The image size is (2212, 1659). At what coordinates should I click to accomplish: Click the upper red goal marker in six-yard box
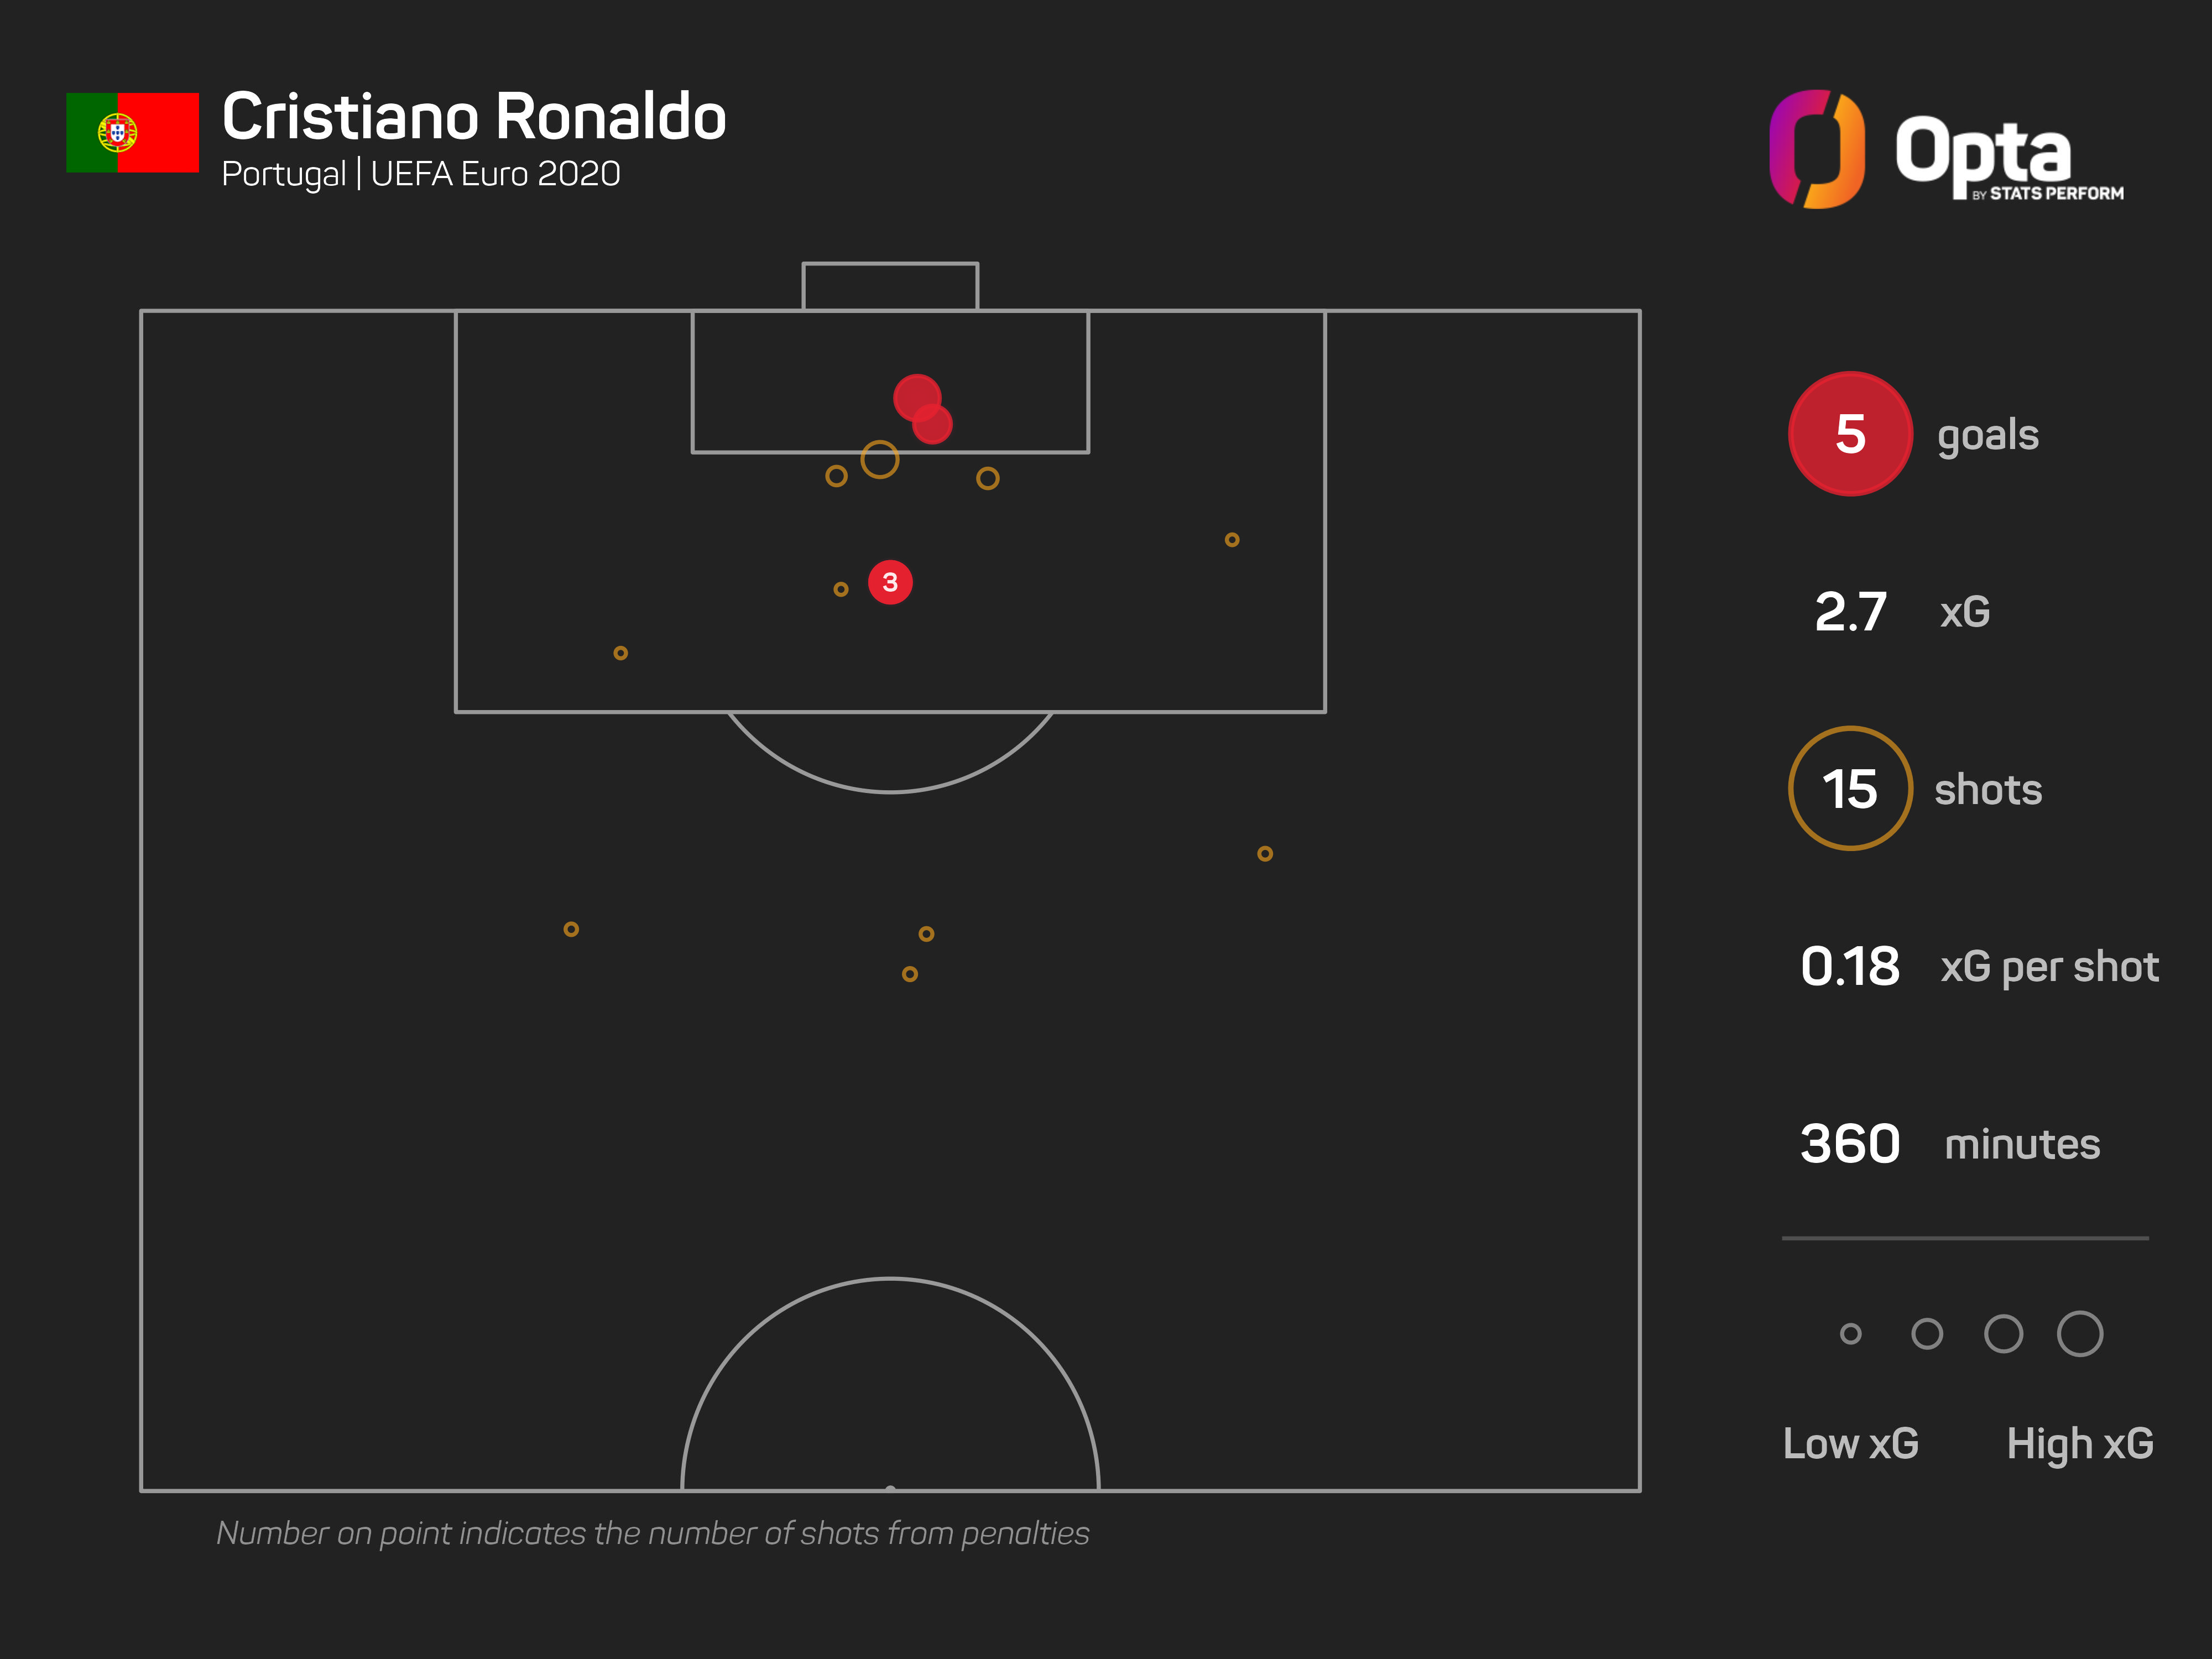916,396
